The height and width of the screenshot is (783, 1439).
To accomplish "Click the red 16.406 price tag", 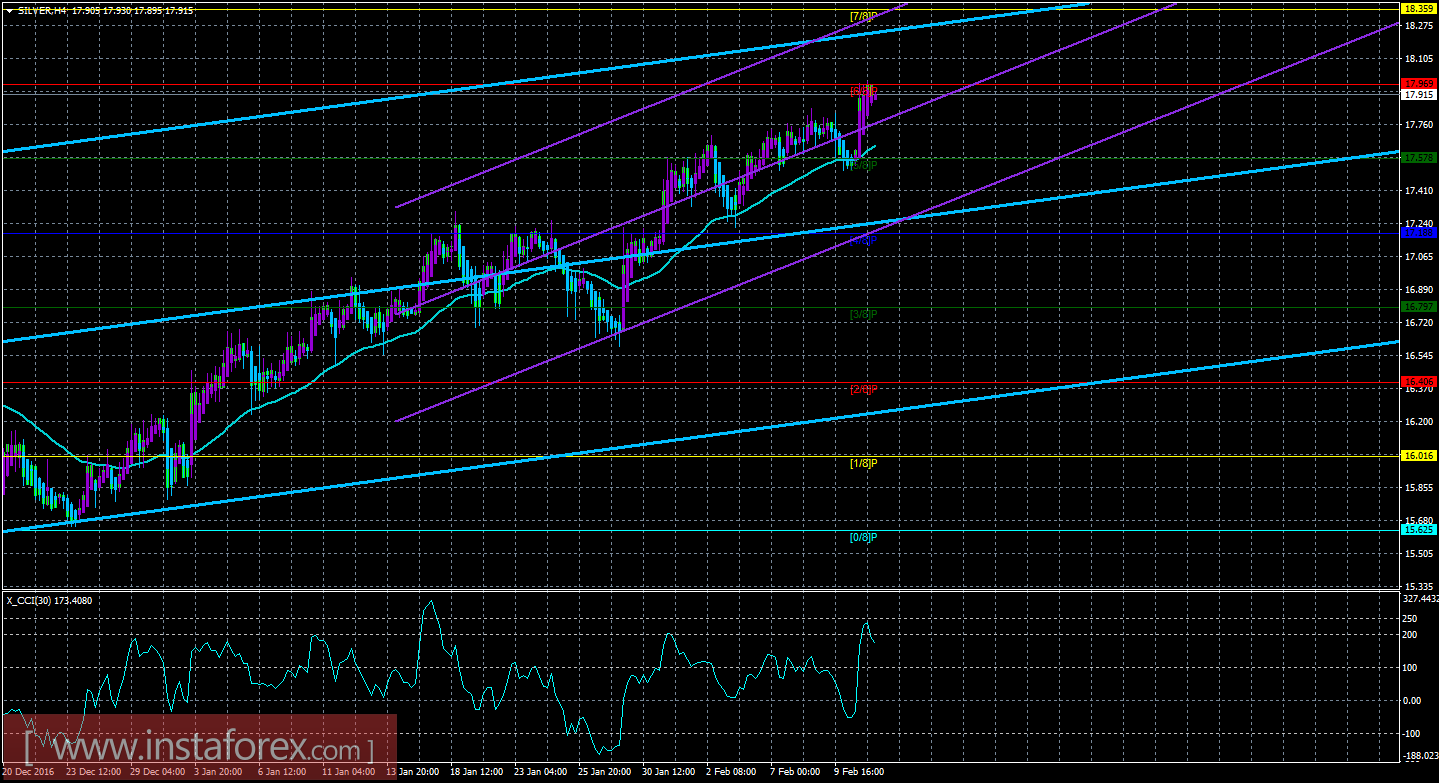I will point(1419,381).
